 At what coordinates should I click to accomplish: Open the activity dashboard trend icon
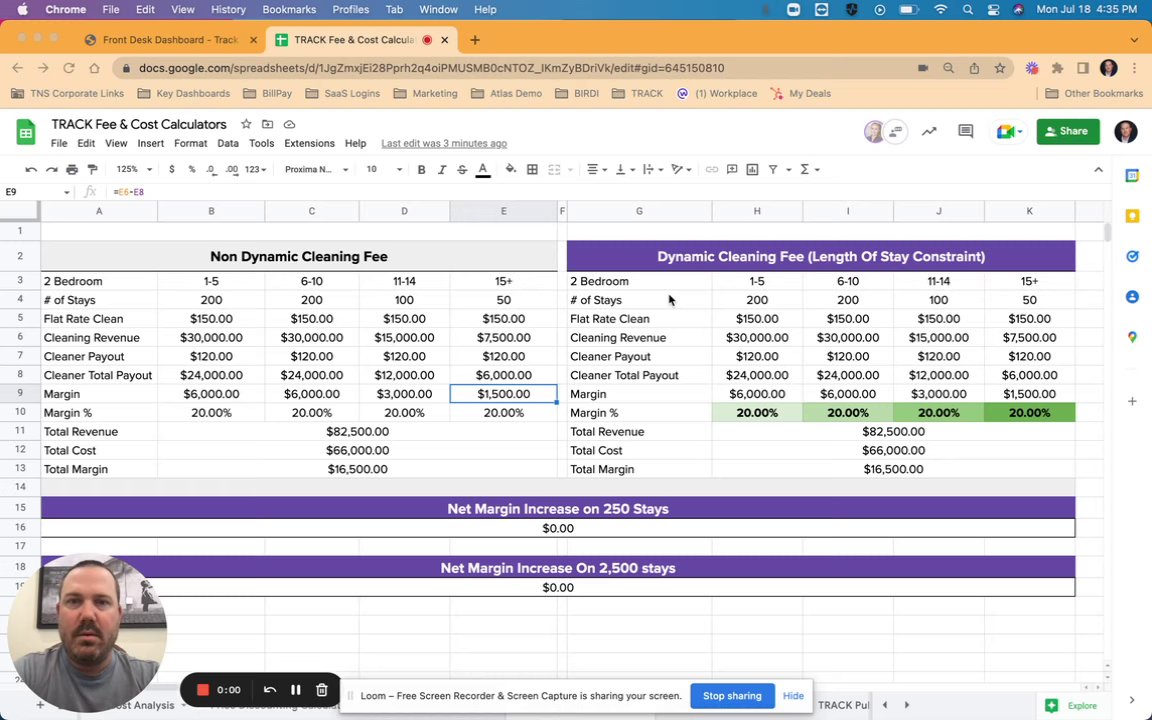pyautogui.click(x=929, y=132)
